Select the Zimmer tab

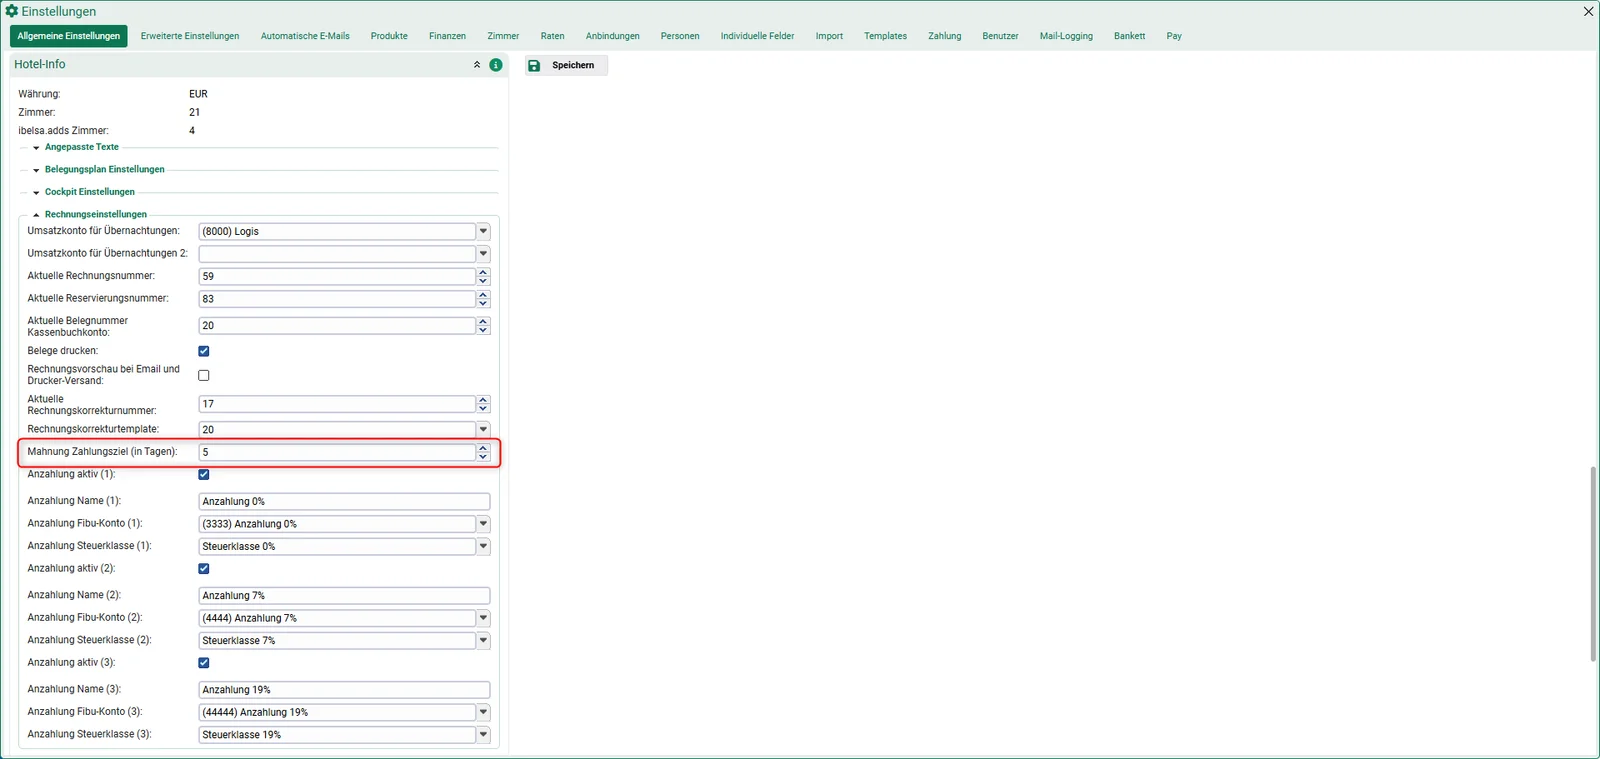503,36
